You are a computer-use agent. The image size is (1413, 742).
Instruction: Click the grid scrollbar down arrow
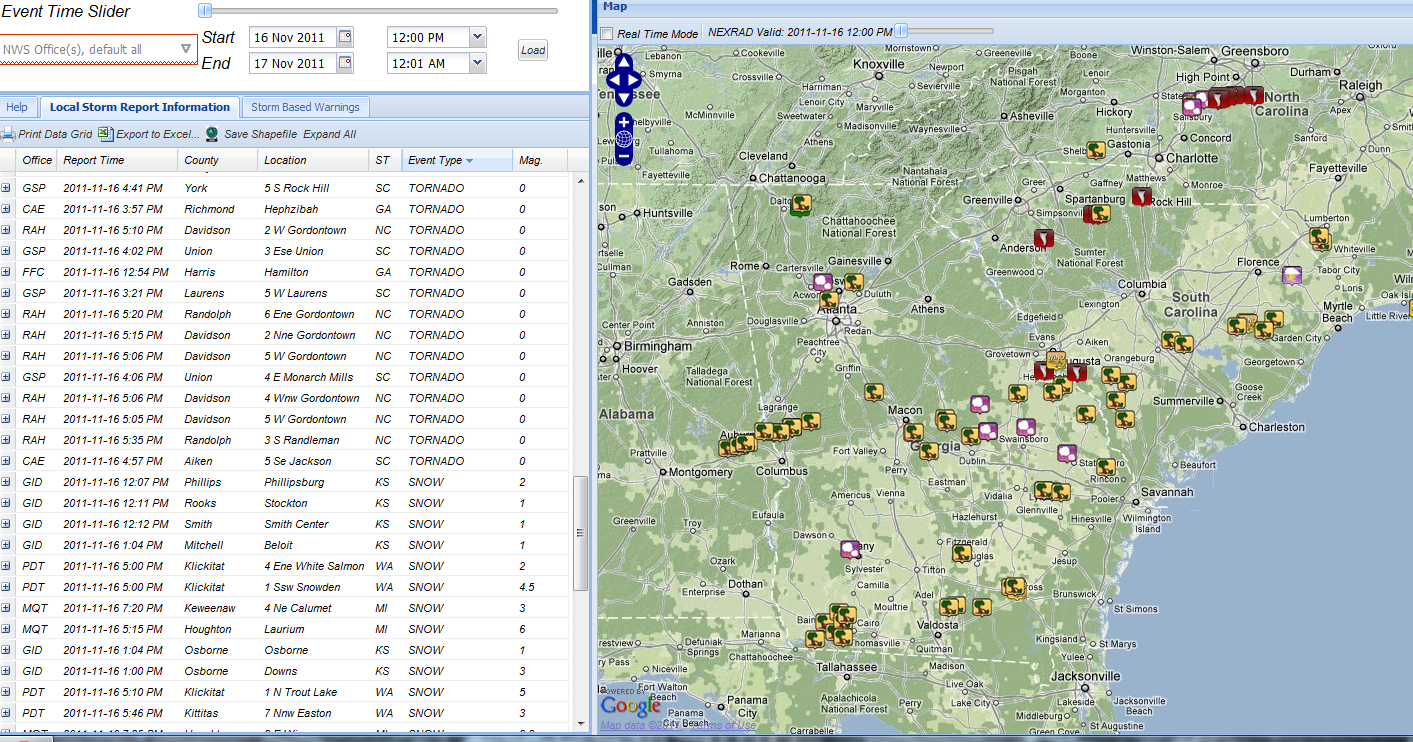click(580, 722)
